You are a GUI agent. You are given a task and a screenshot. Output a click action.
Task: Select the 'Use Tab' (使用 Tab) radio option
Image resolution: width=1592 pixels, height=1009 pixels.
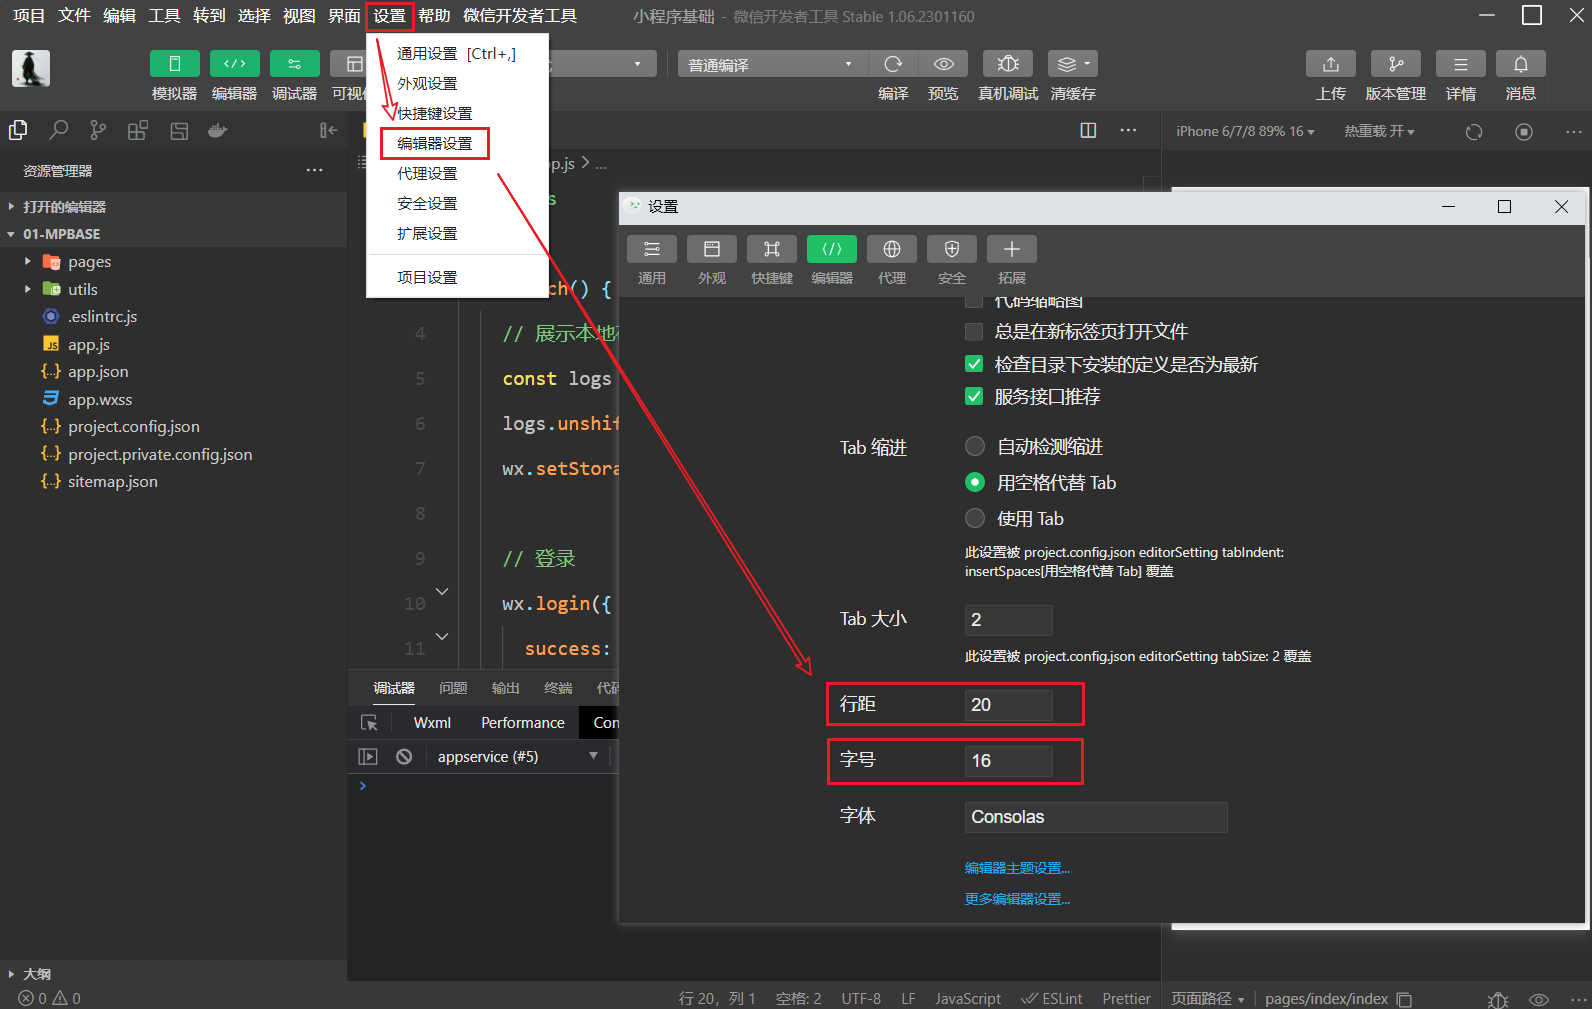(975, 518)
